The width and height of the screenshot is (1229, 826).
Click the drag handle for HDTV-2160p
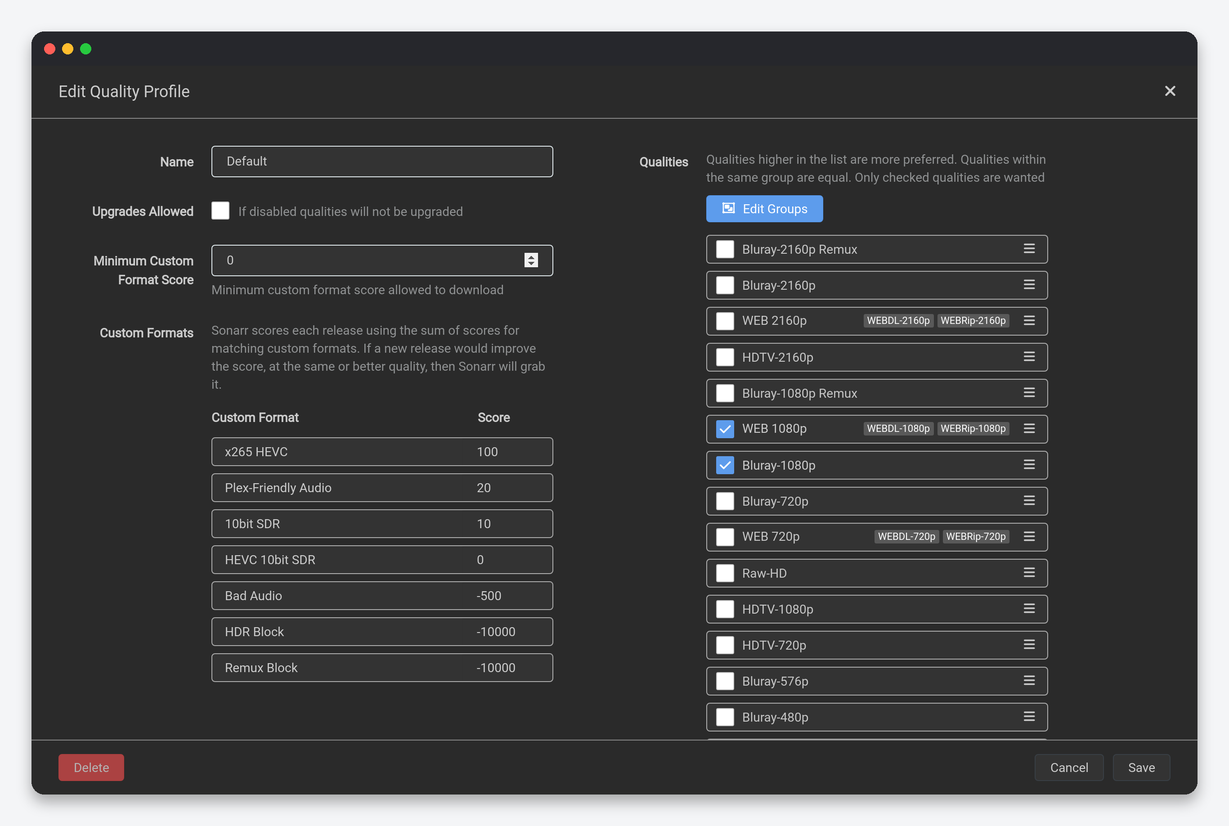(1029, 357)
